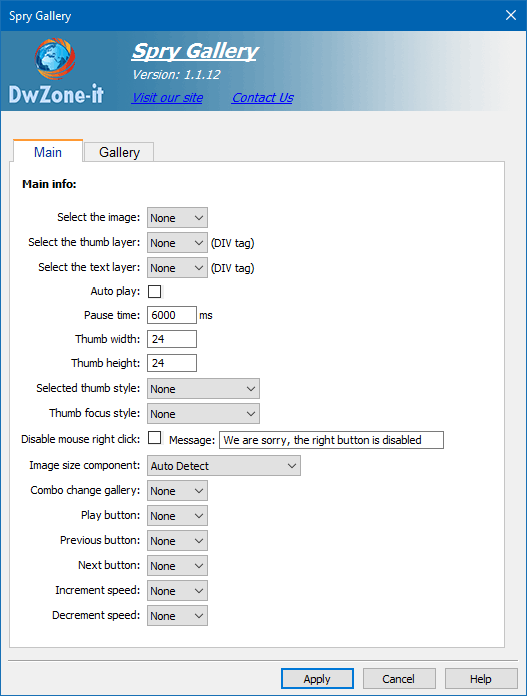Click the Apply button
The height and width of the screenshot is (696, 527).
(317, 679)
